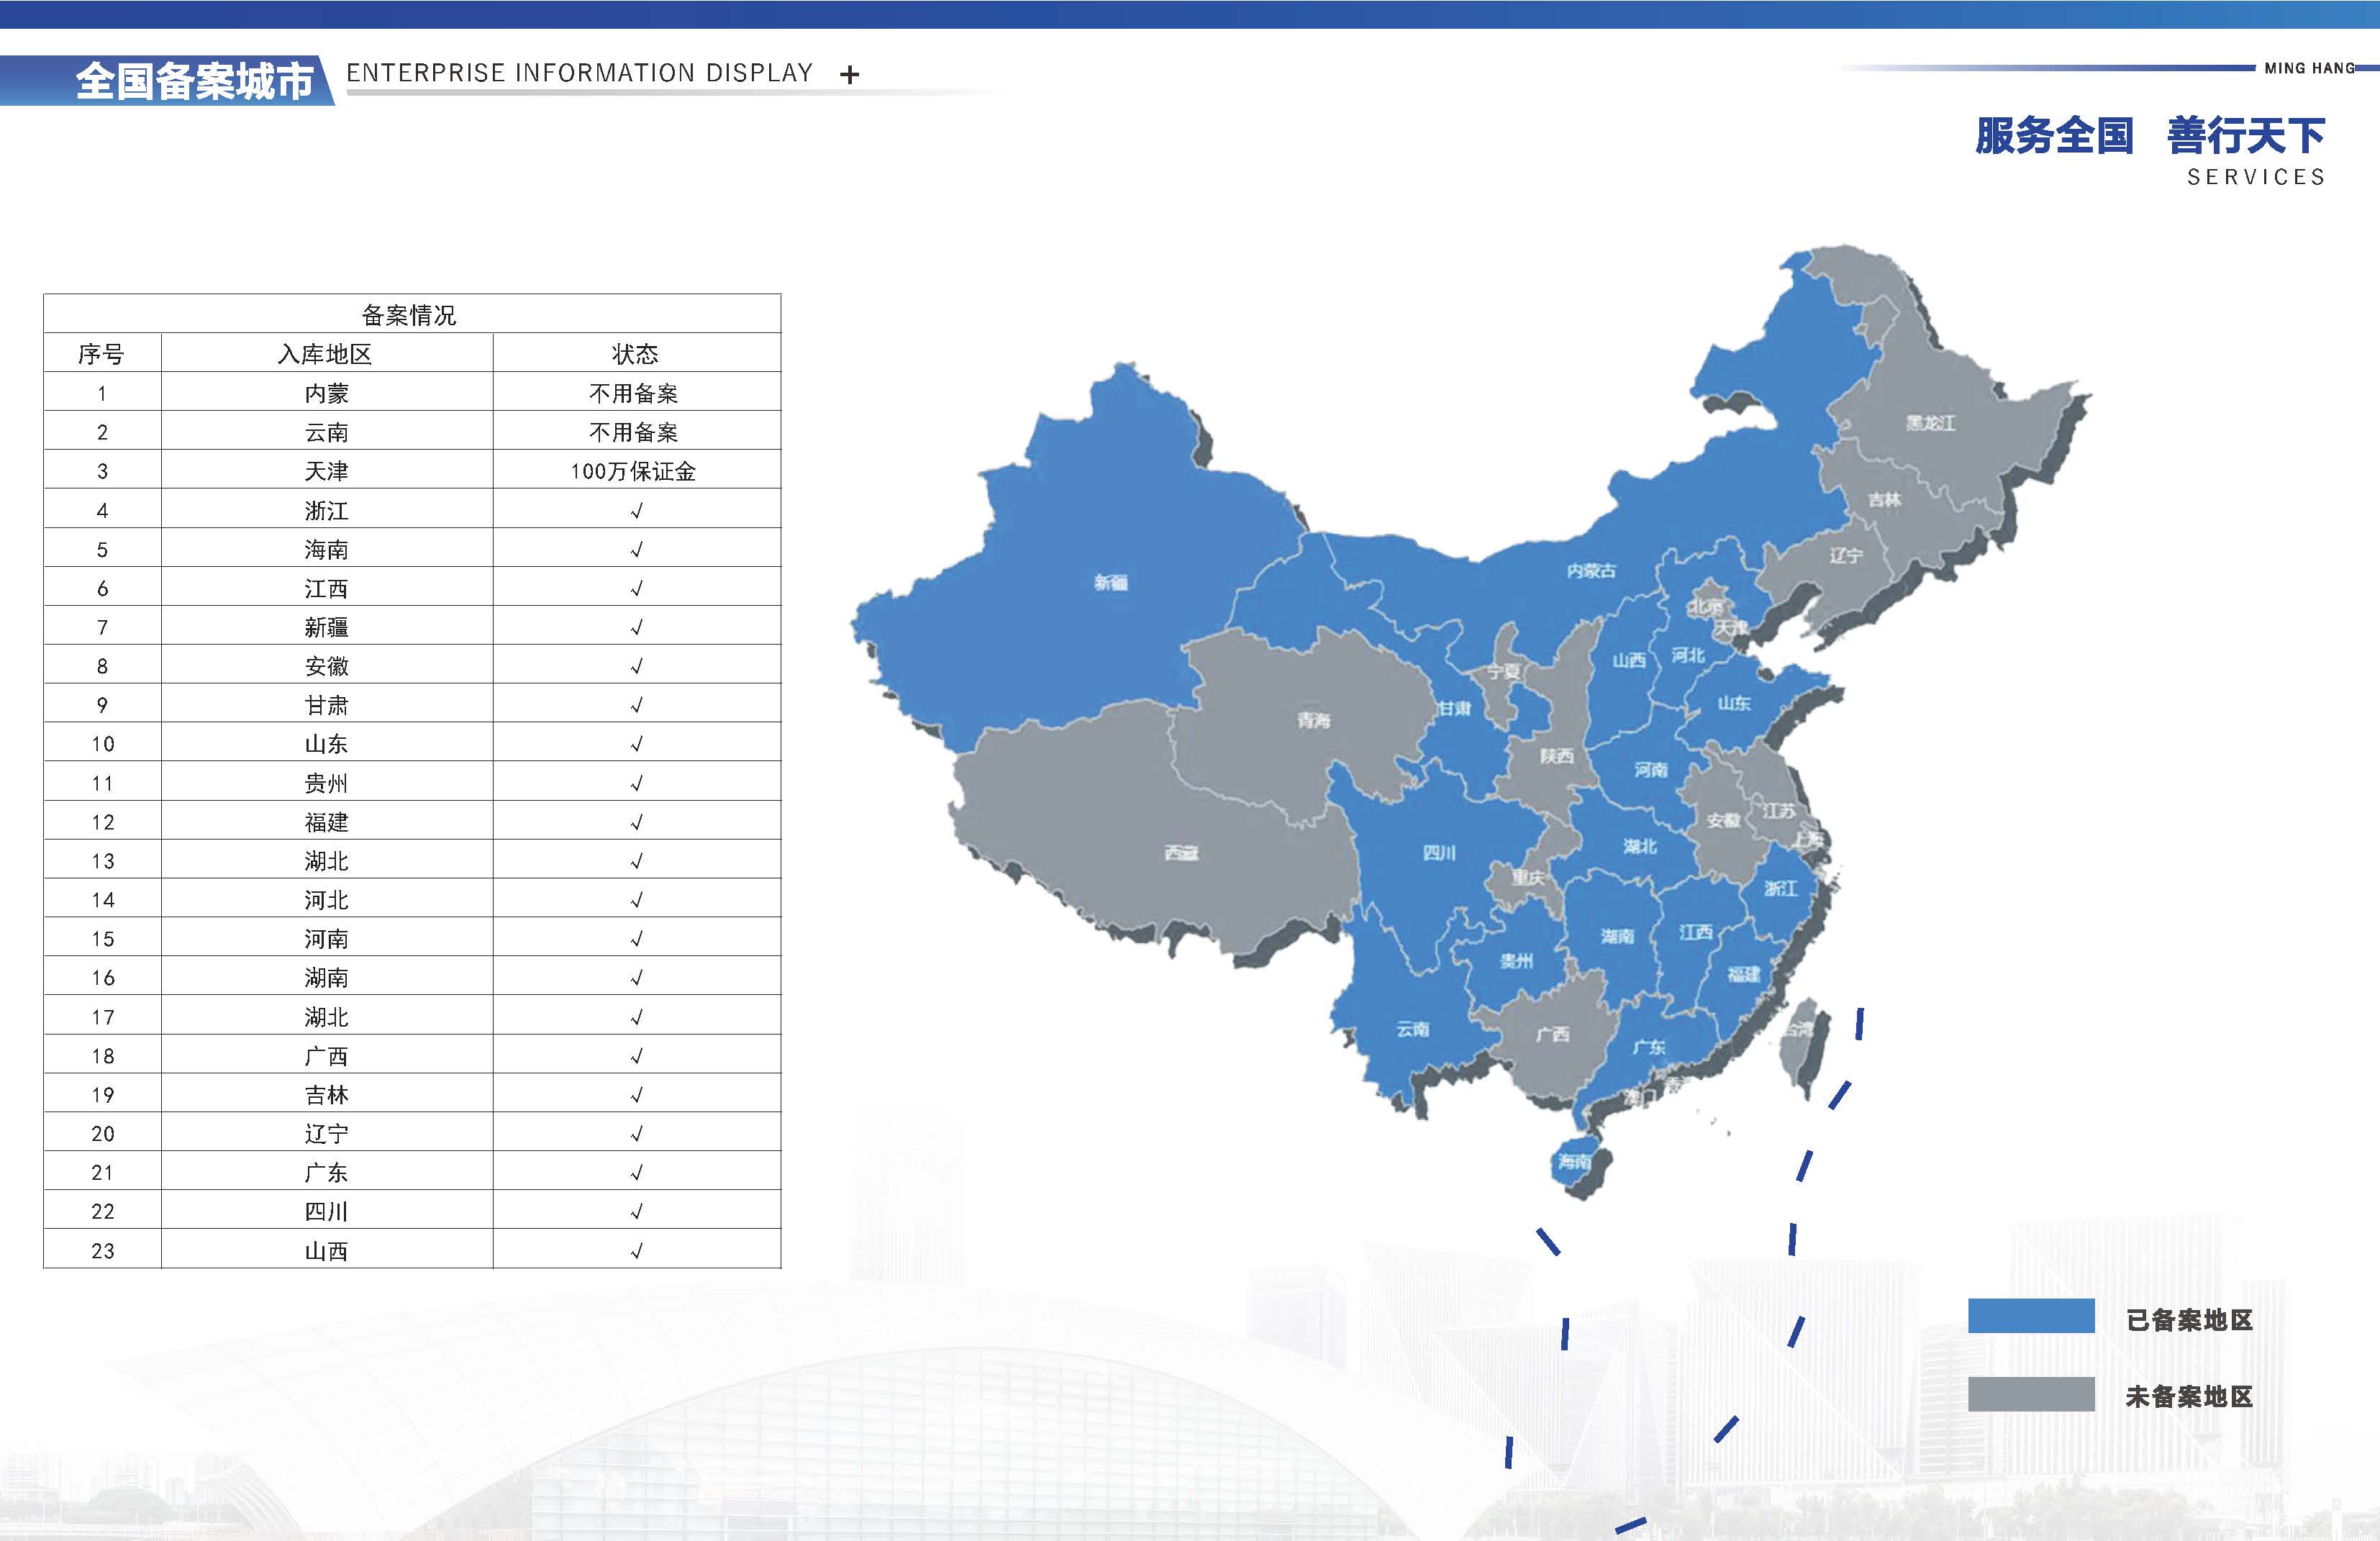This screenshot has width=2380, height=1541.
Task: Click the 状态 column header
Action: (635, 354)
